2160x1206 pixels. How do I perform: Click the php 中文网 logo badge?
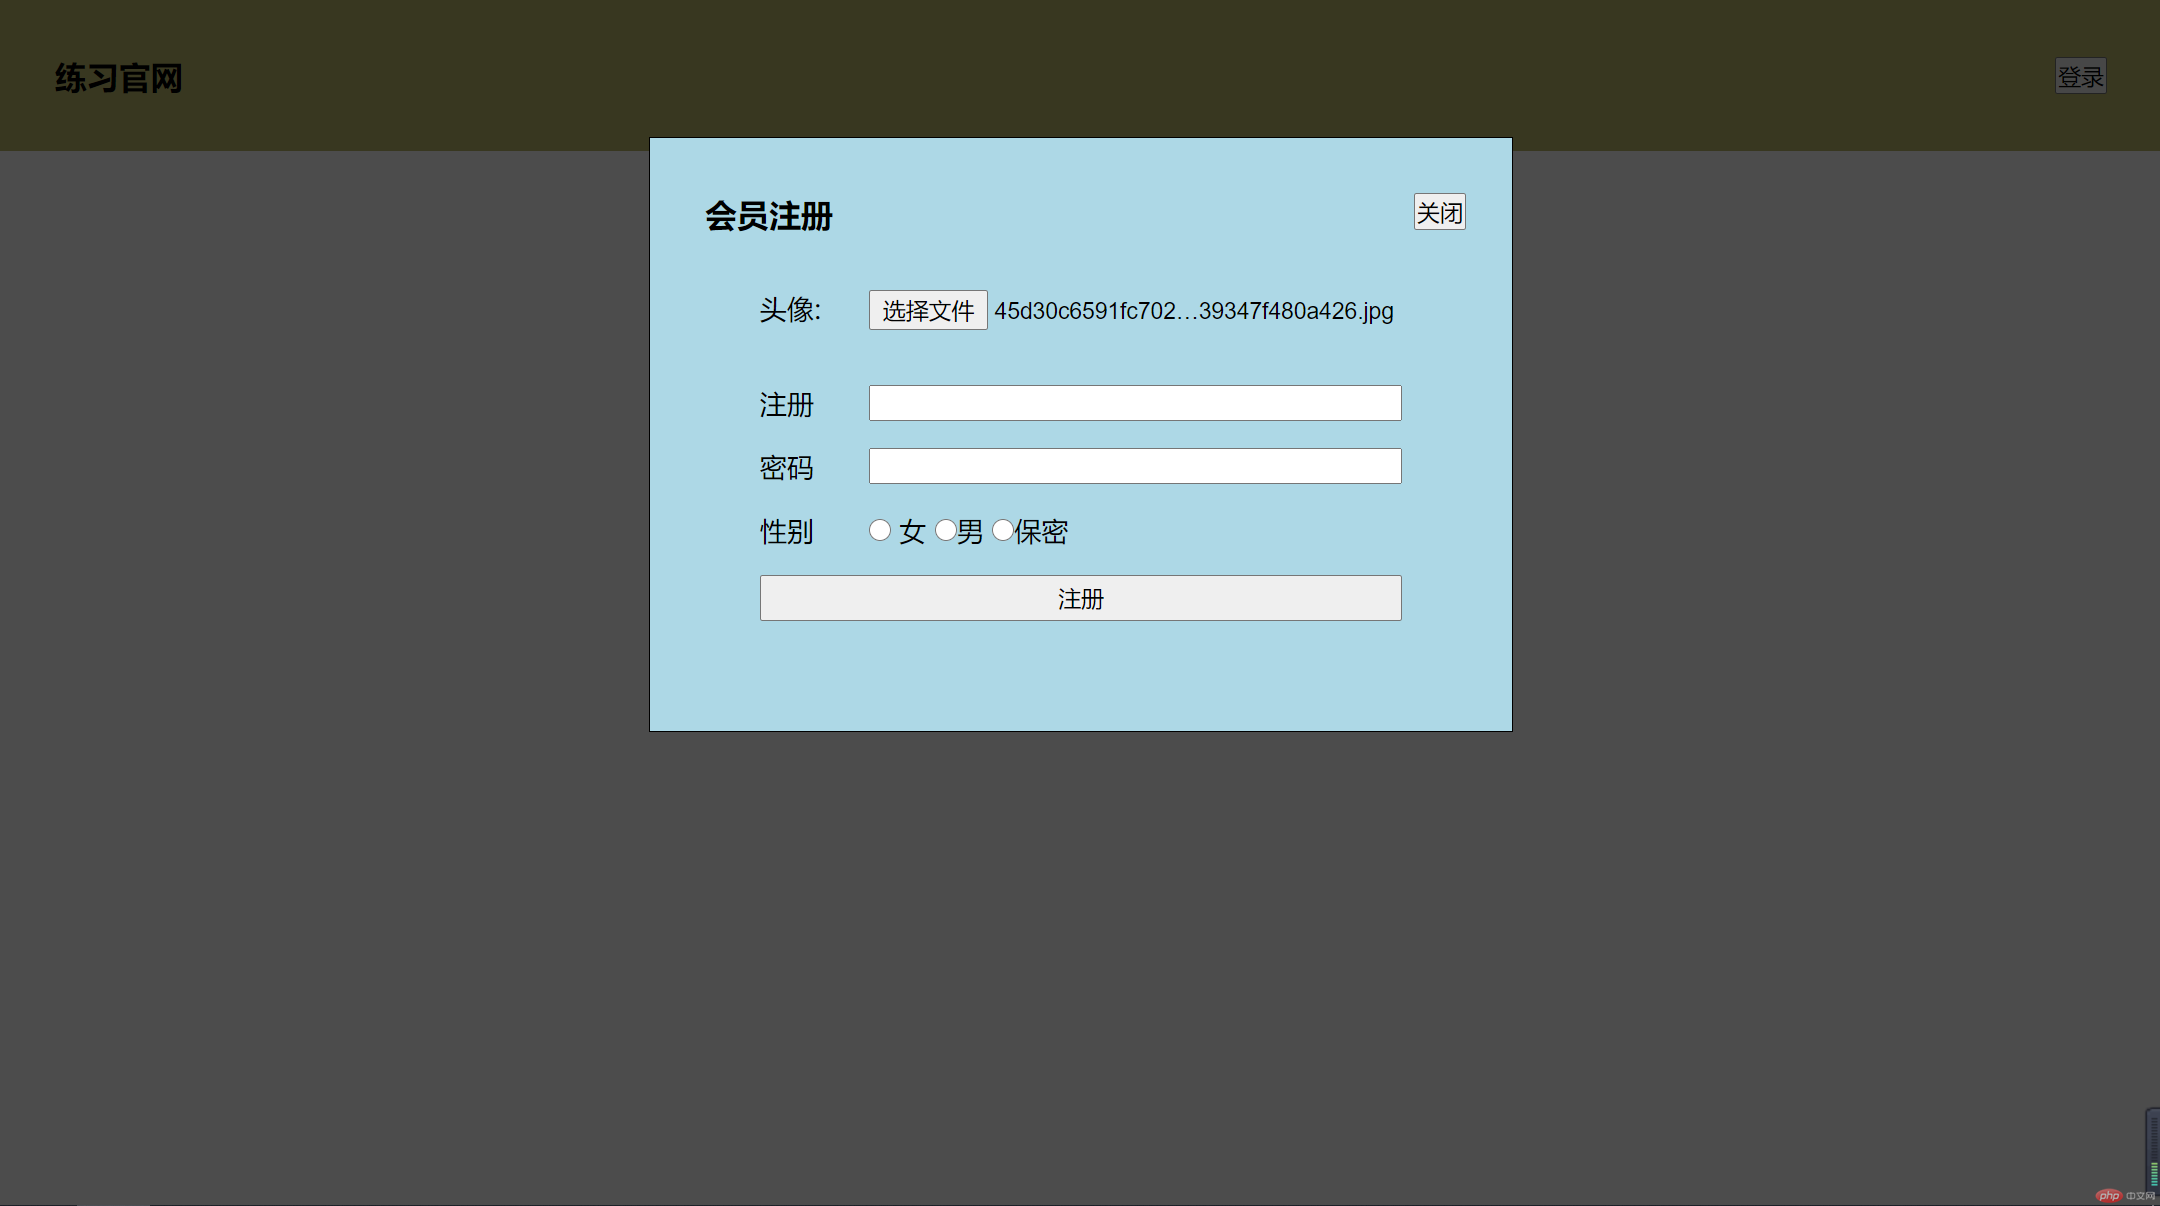coord(2126,1195)
